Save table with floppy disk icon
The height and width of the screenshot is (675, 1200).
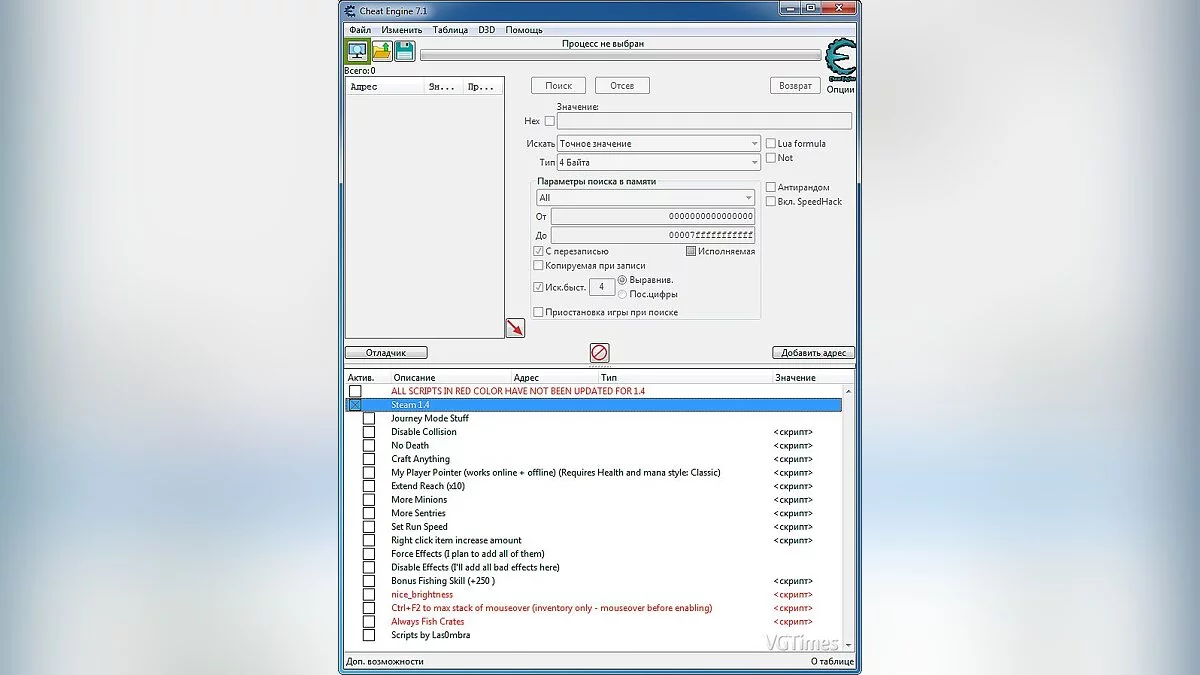click(404, 51)
